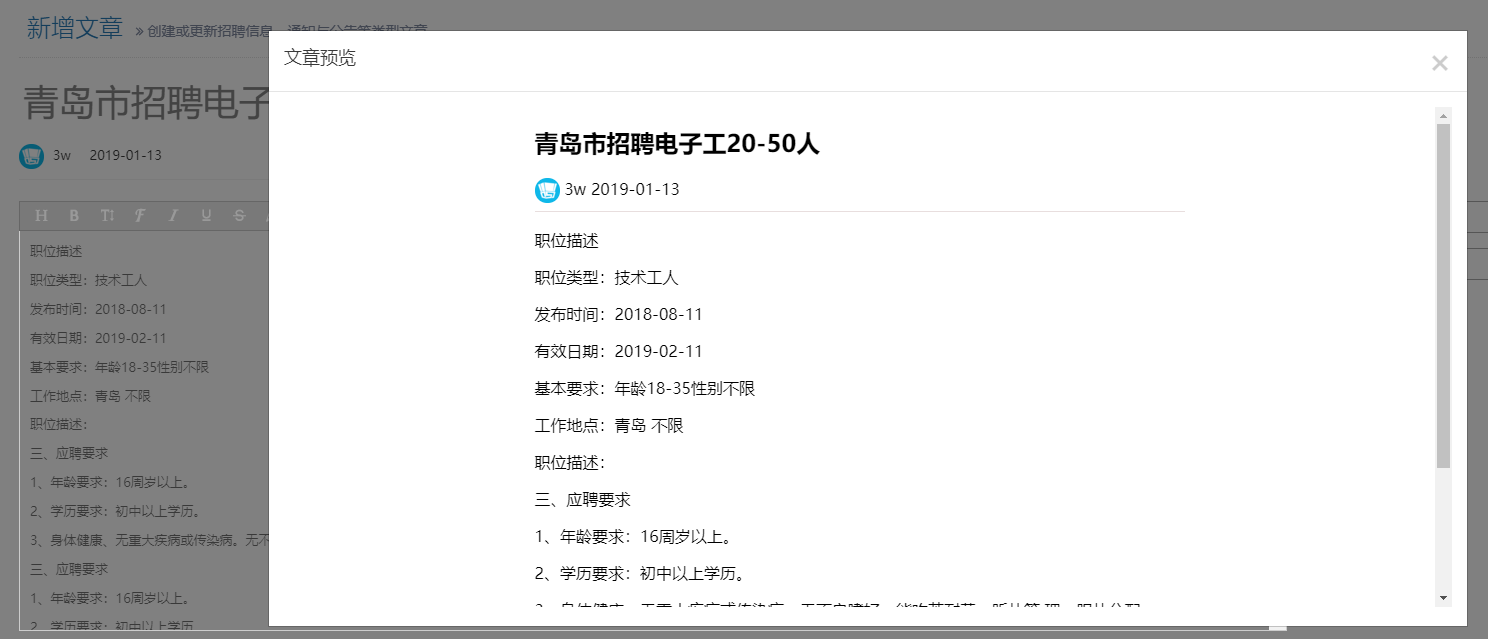Image resolution: width=1488 pixels, height=639 pixels.
Task: Click the publish date 2019-01-13 in preview
Action: pos(635,189)
